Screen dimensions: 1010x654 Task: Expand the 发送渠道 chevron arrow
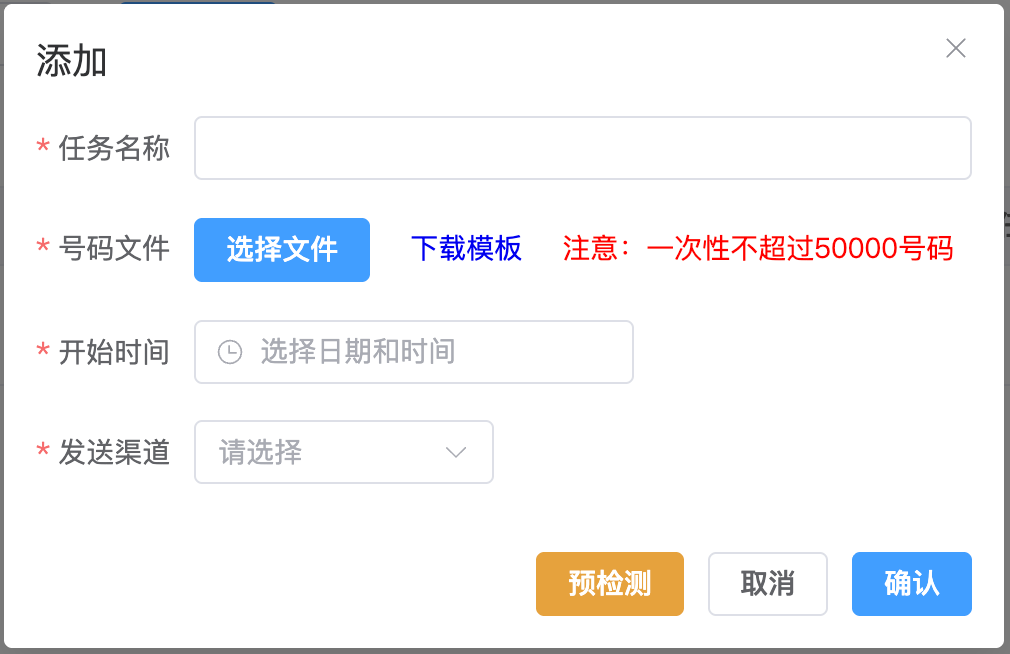456,452
